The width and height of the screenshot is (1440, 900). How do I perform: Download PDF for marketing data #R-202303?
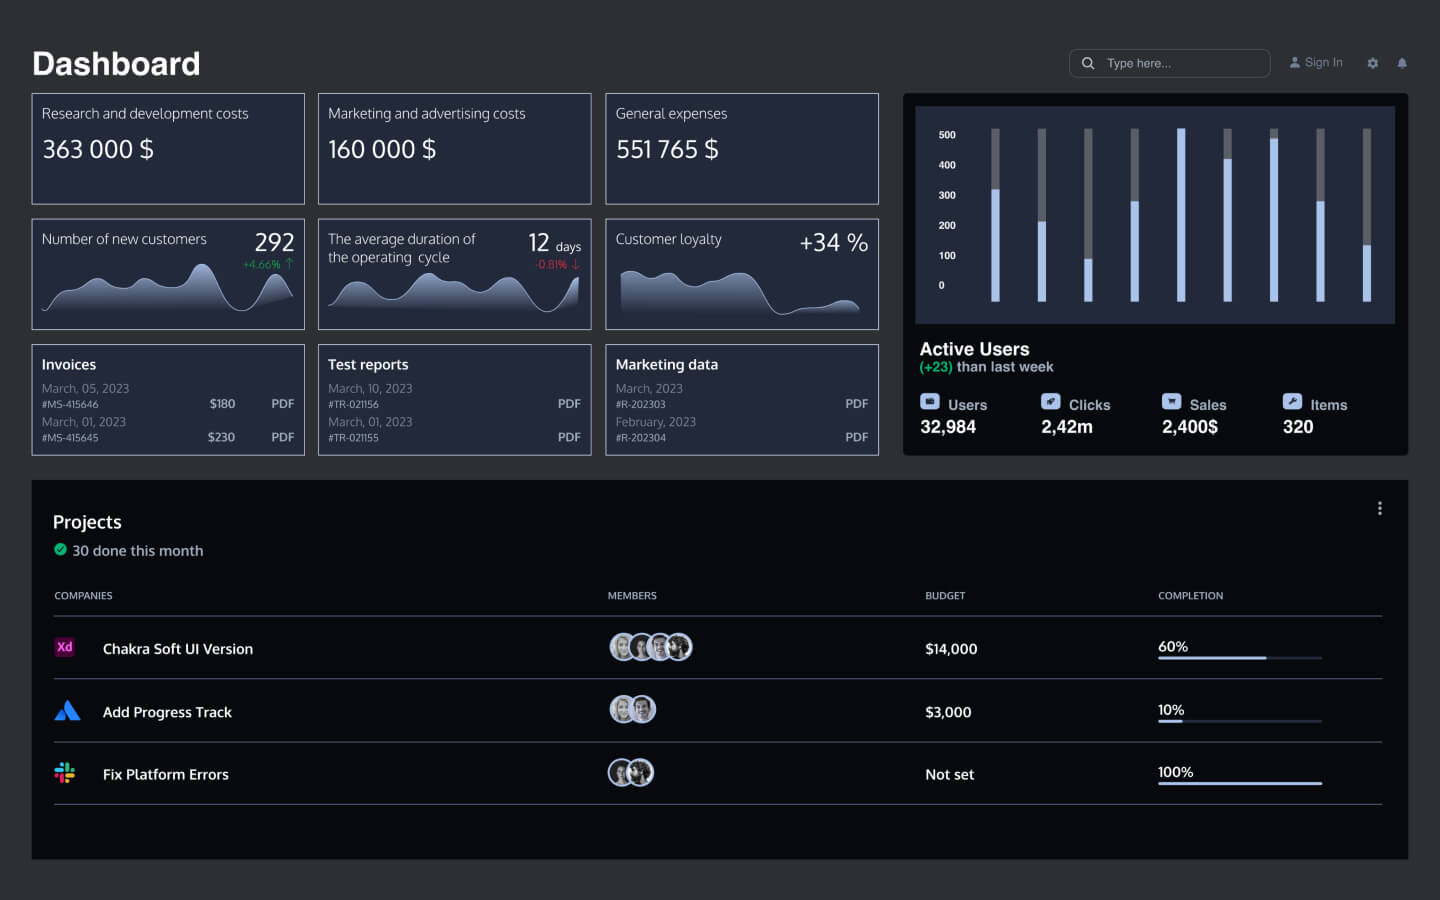(x=857, y=404)
